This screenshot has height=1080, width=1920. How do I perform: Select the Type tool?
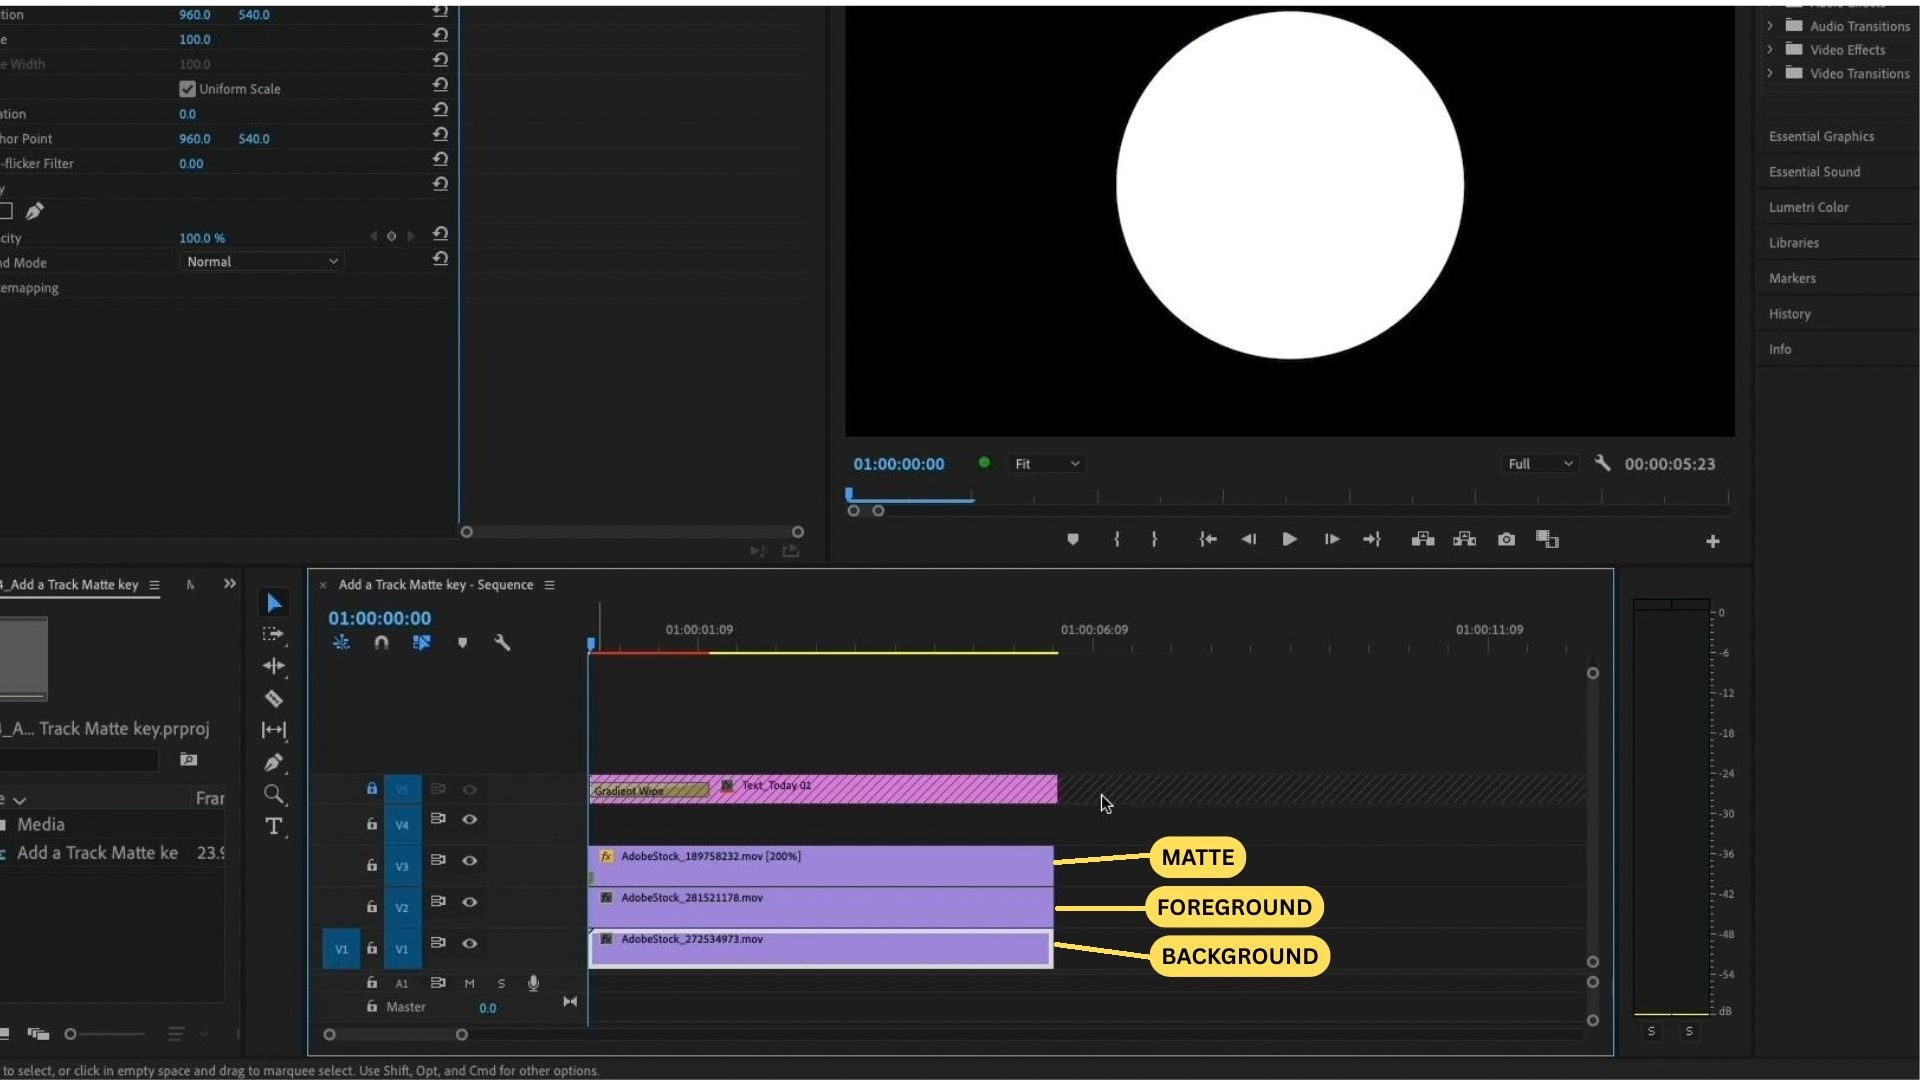pos(273,826)
